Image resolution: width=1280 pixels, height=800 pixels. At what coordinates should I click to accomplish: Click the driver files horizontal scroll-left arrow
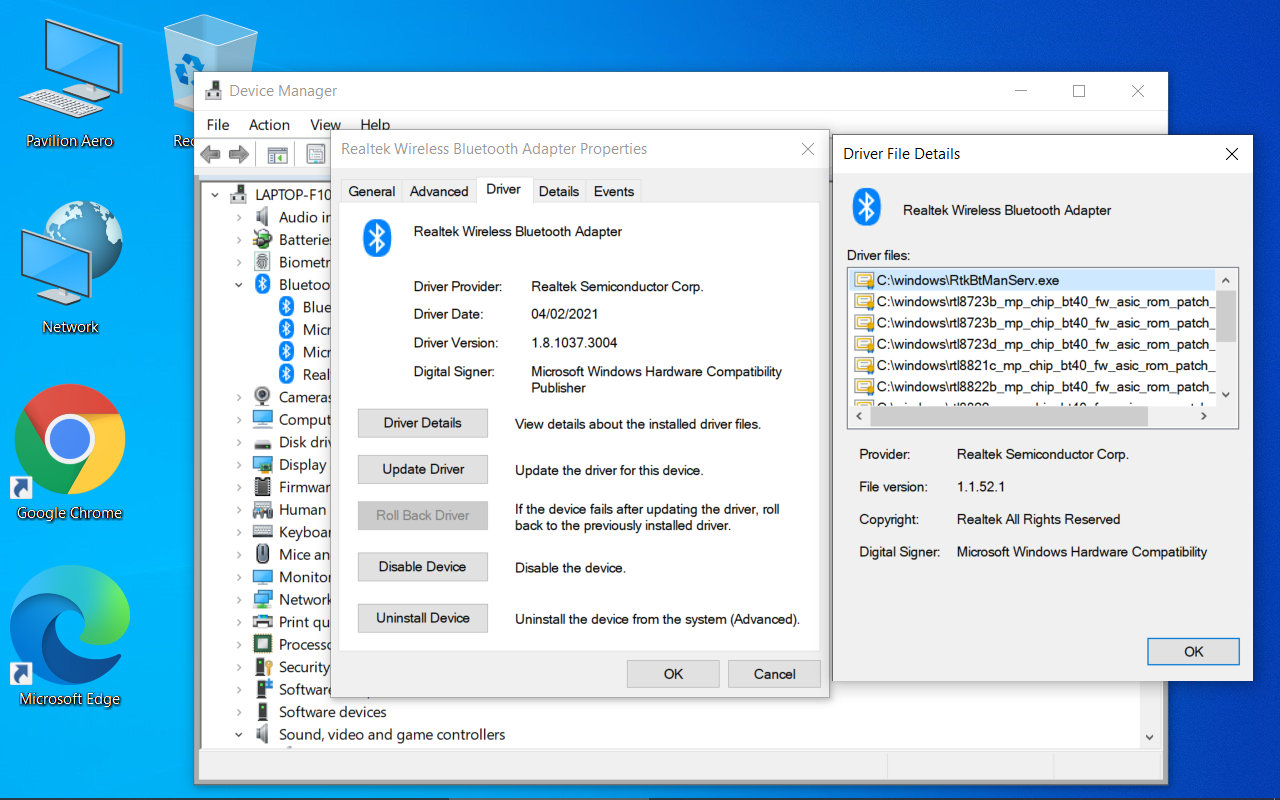[x=860, y=416]
